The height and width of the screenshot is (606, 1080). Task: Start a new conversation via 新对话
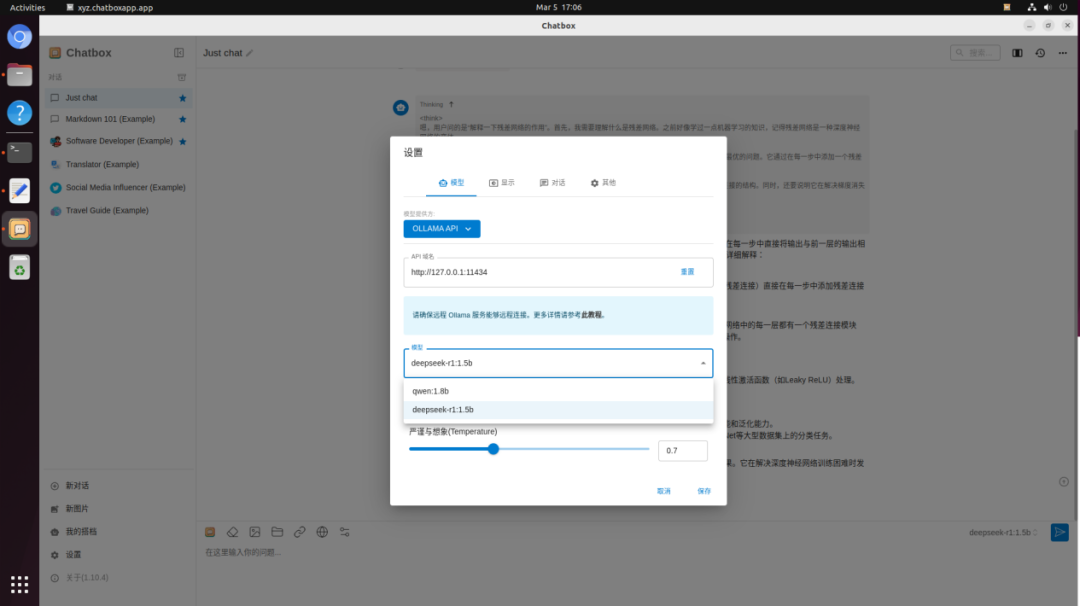pyautogui.click(x=118, y=486)
